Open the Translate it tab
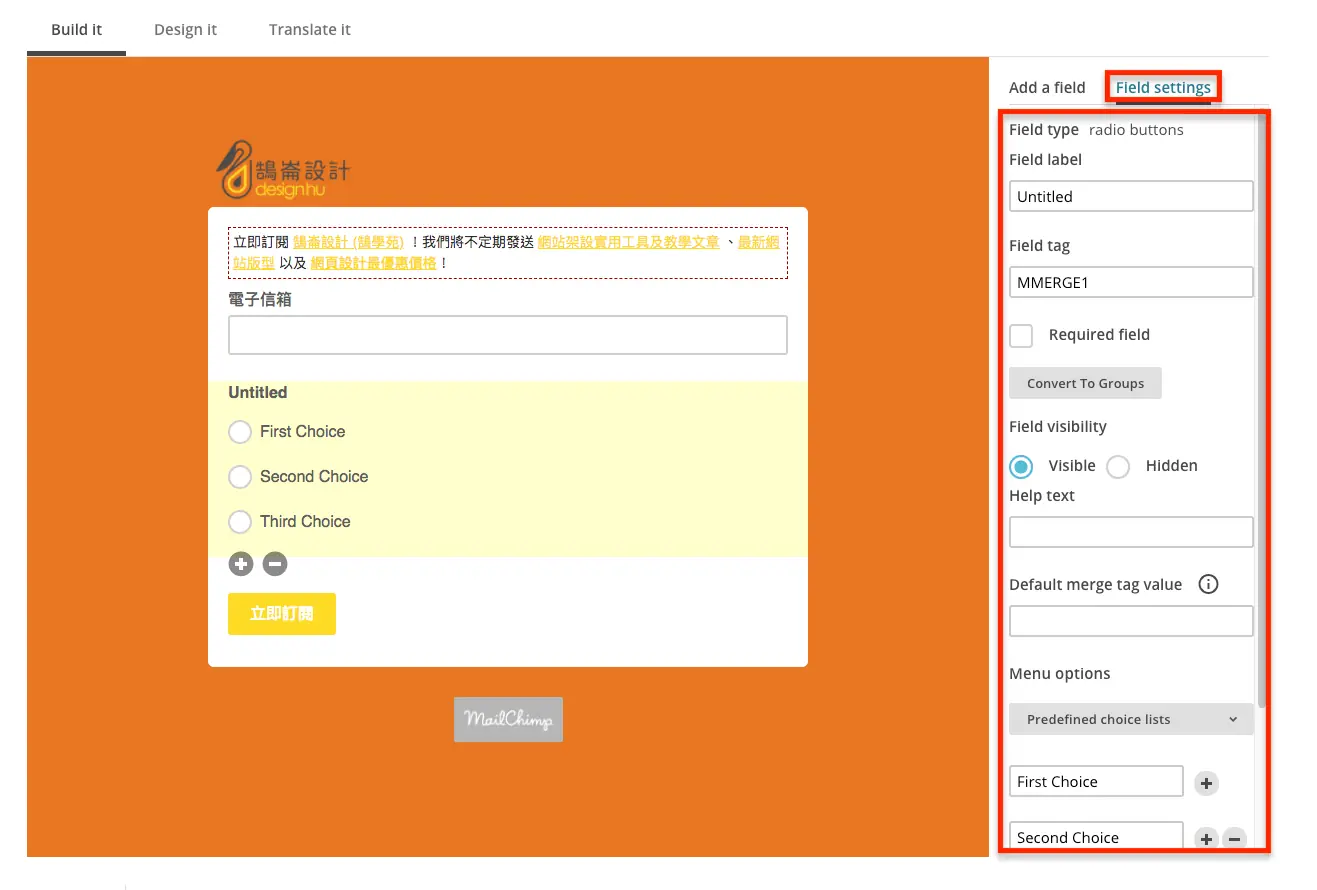This screenshot has height=890, width=1317. (x=309, y=29)
